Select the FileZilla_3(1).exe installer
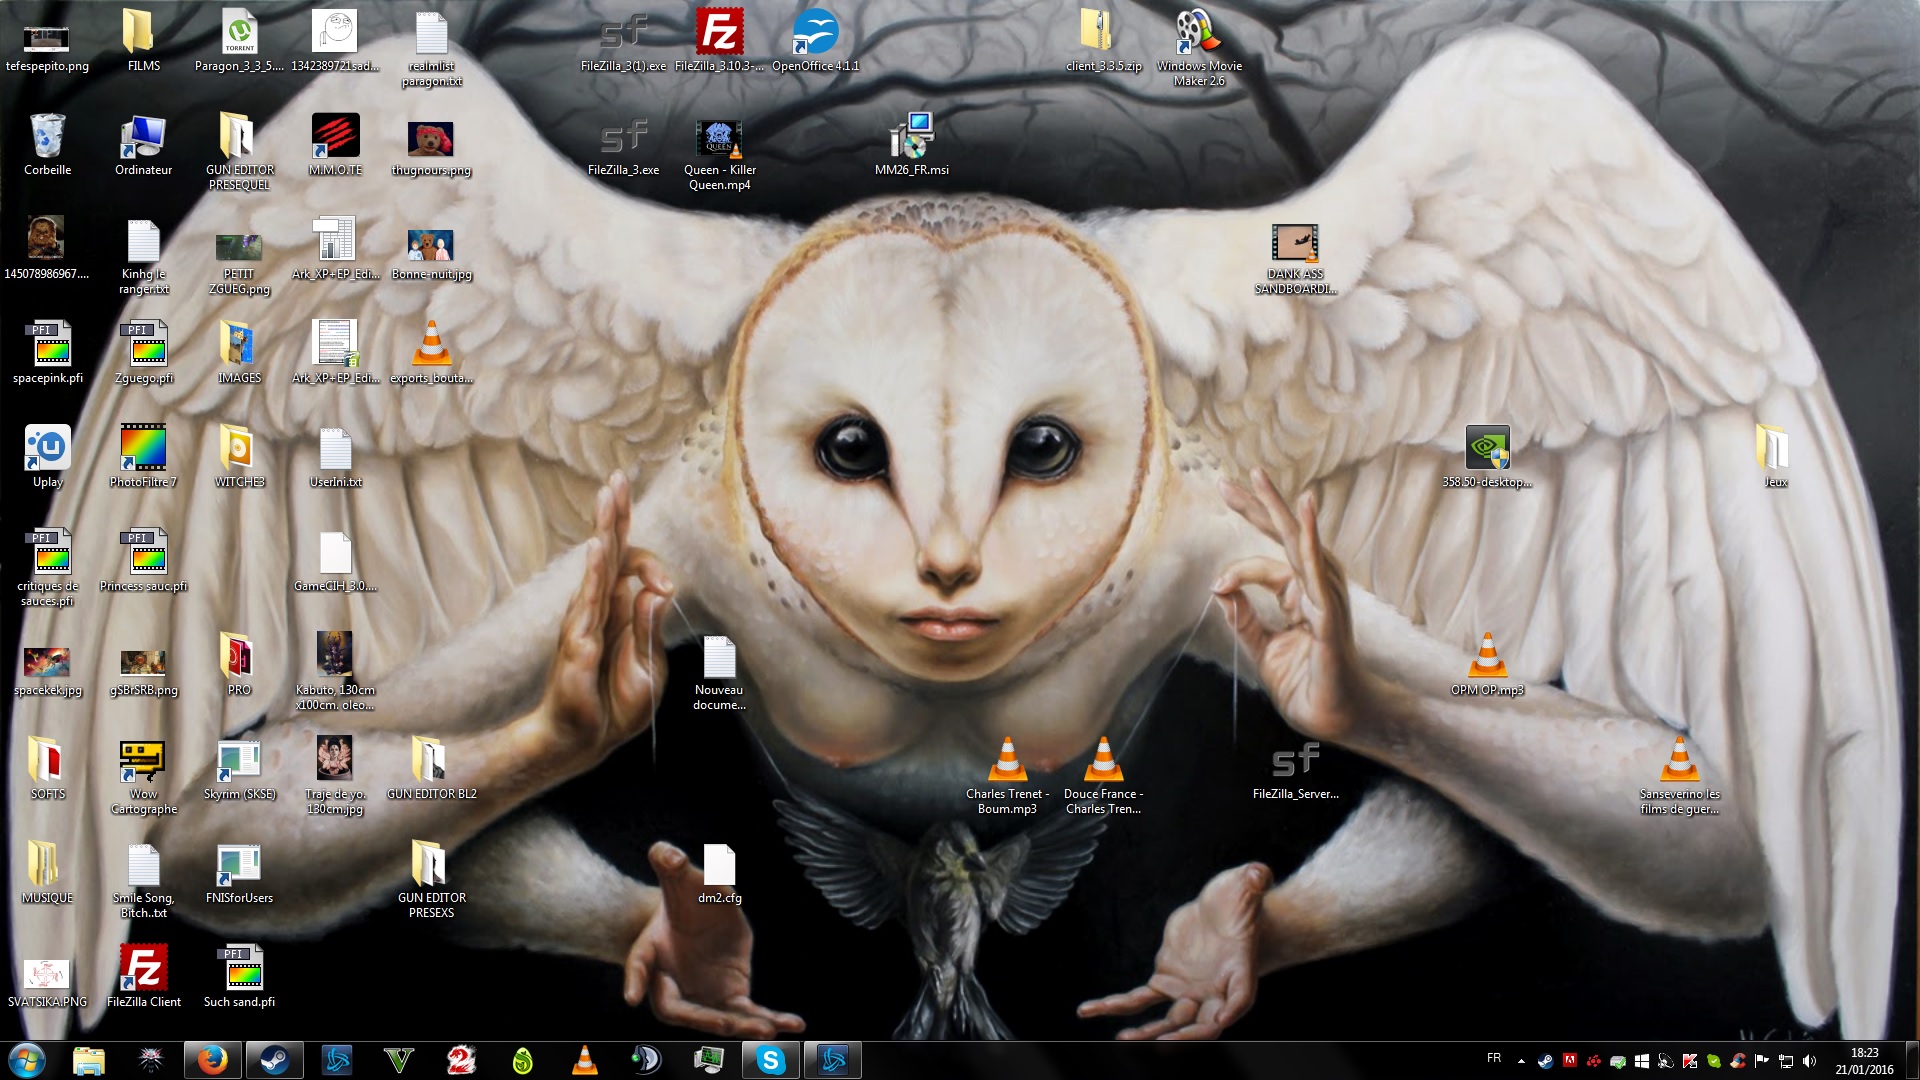This screenshot has height=1080, width=1920. (x=623, y=41)
